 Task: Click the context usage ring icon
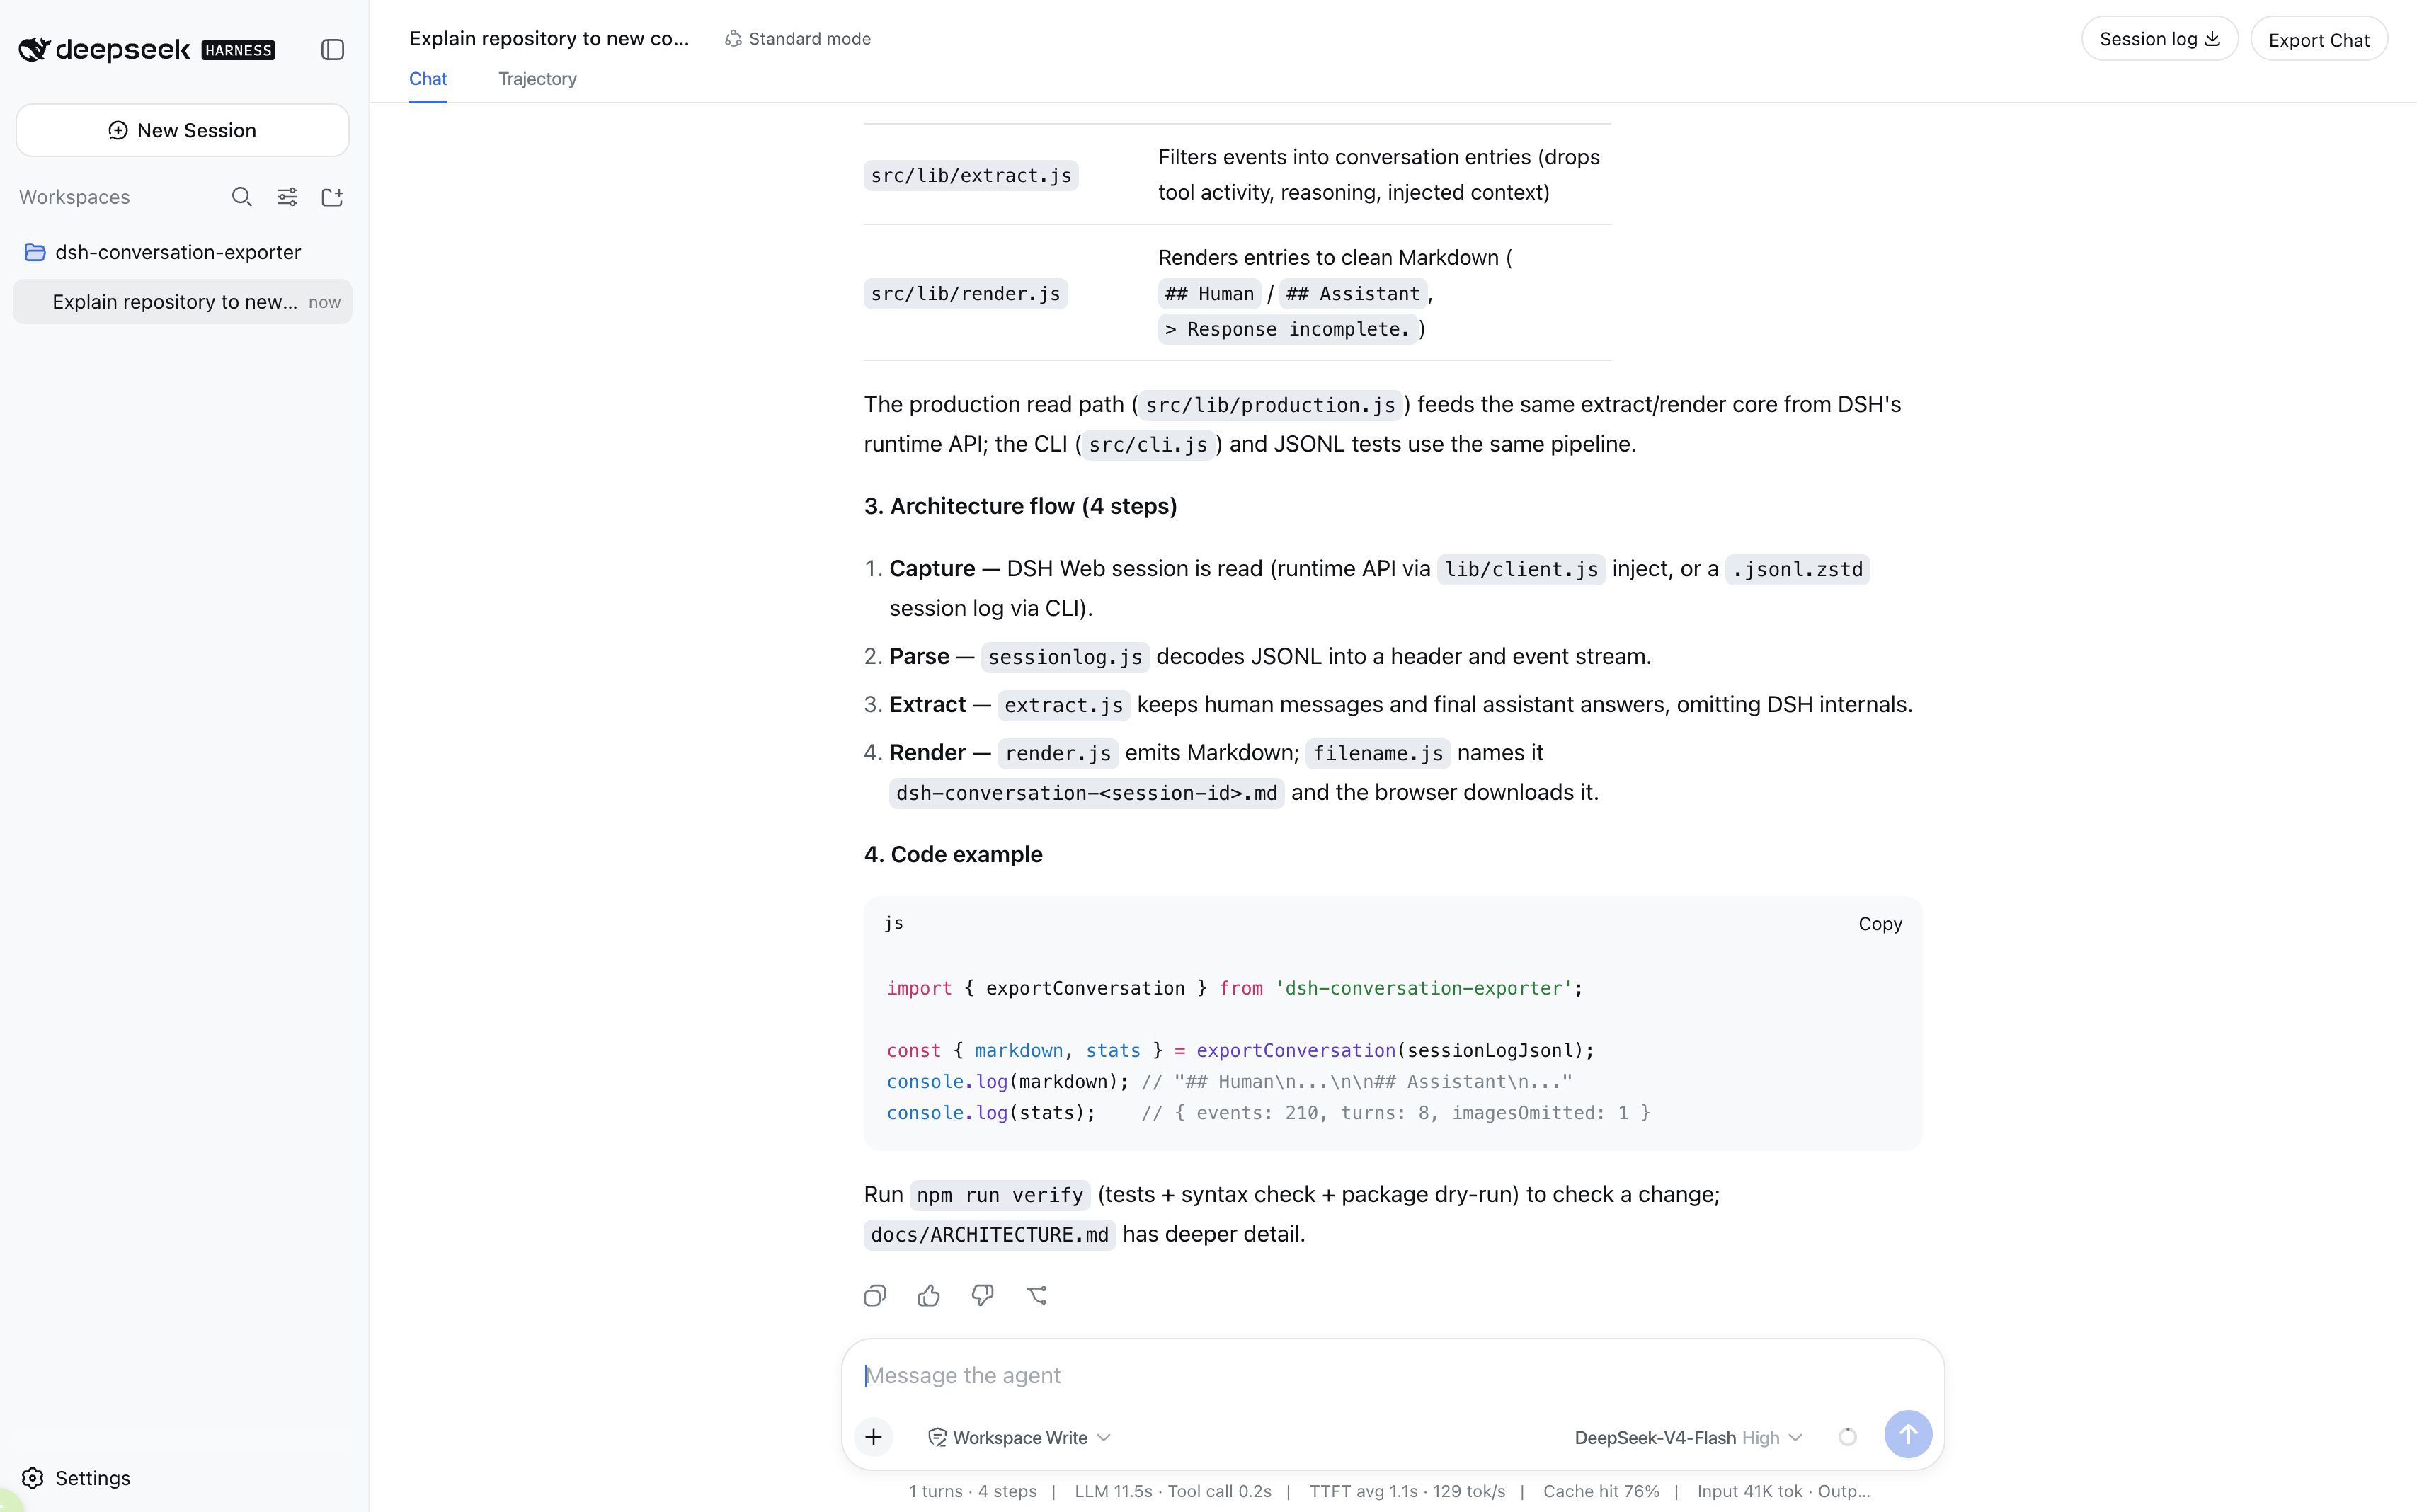point(1847,1437)
